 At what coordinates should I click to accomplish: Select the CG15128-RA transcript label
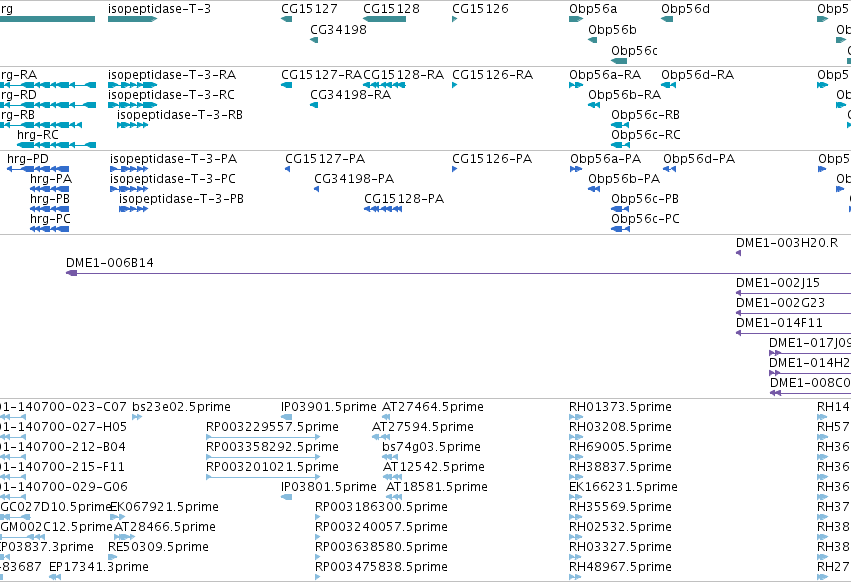tap(403, 74)
